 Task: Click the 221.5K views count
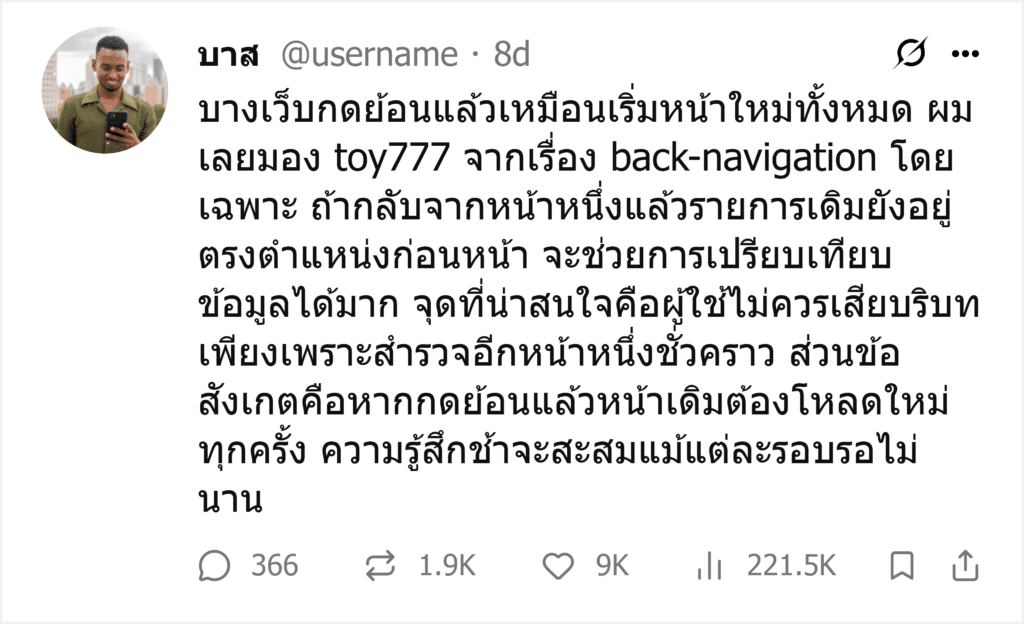point(792,566)
